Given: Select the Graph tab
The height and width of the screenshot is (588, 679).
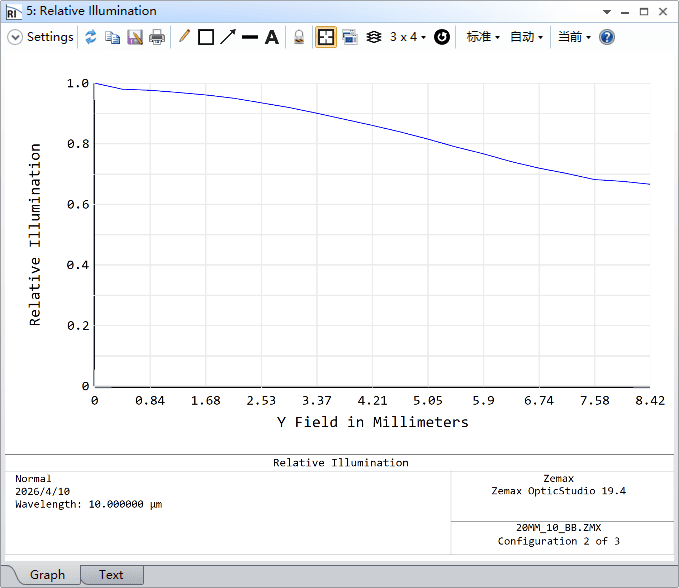Looking at the screenshot, I should coord(47,575).
